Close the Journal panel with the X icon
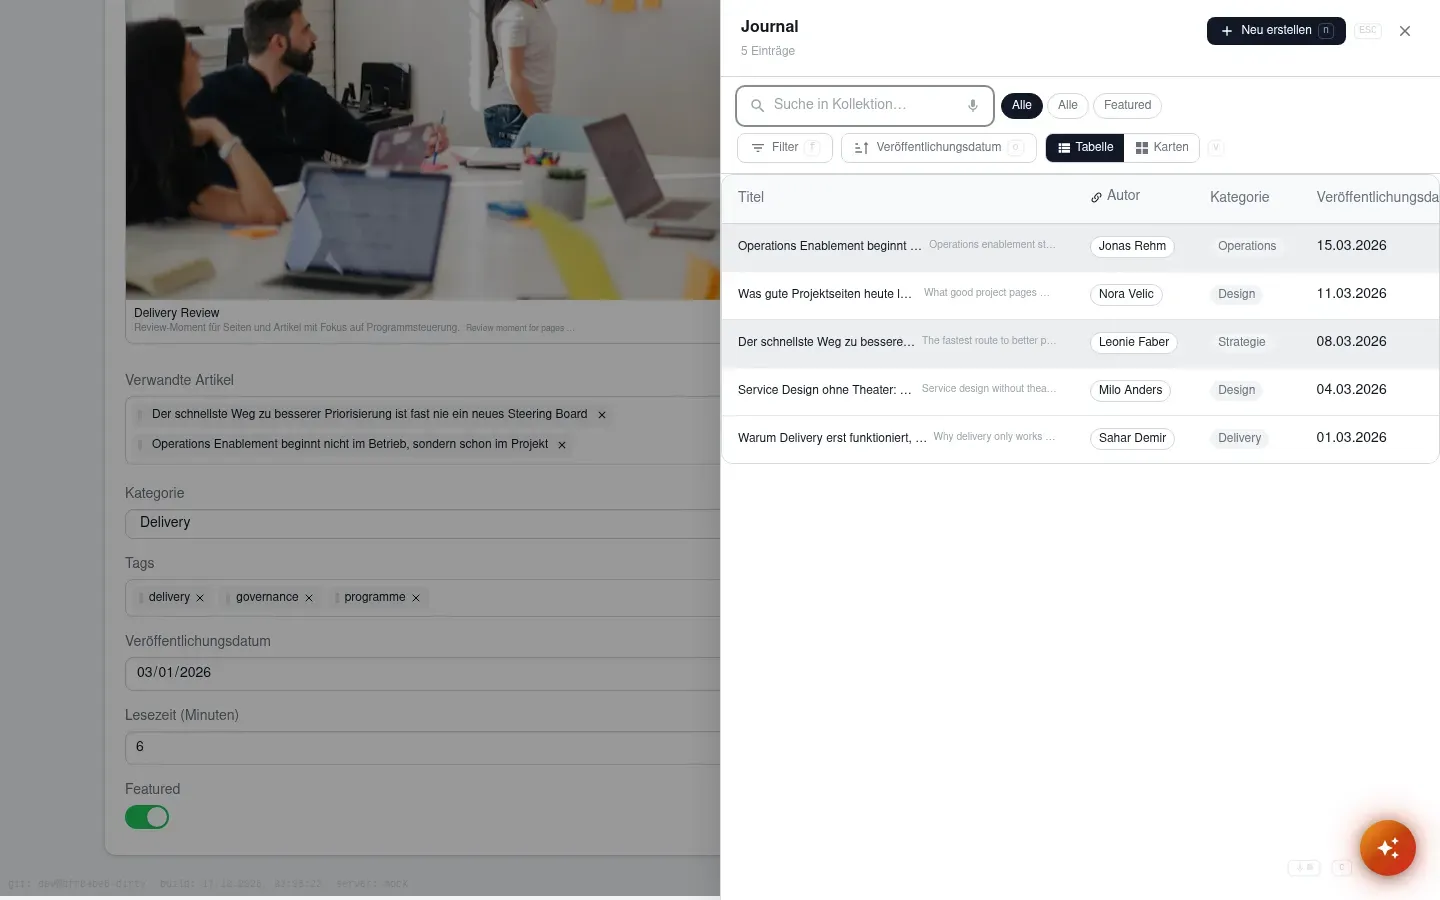This screenshot has height=900, width=1440. (1405, 31)
